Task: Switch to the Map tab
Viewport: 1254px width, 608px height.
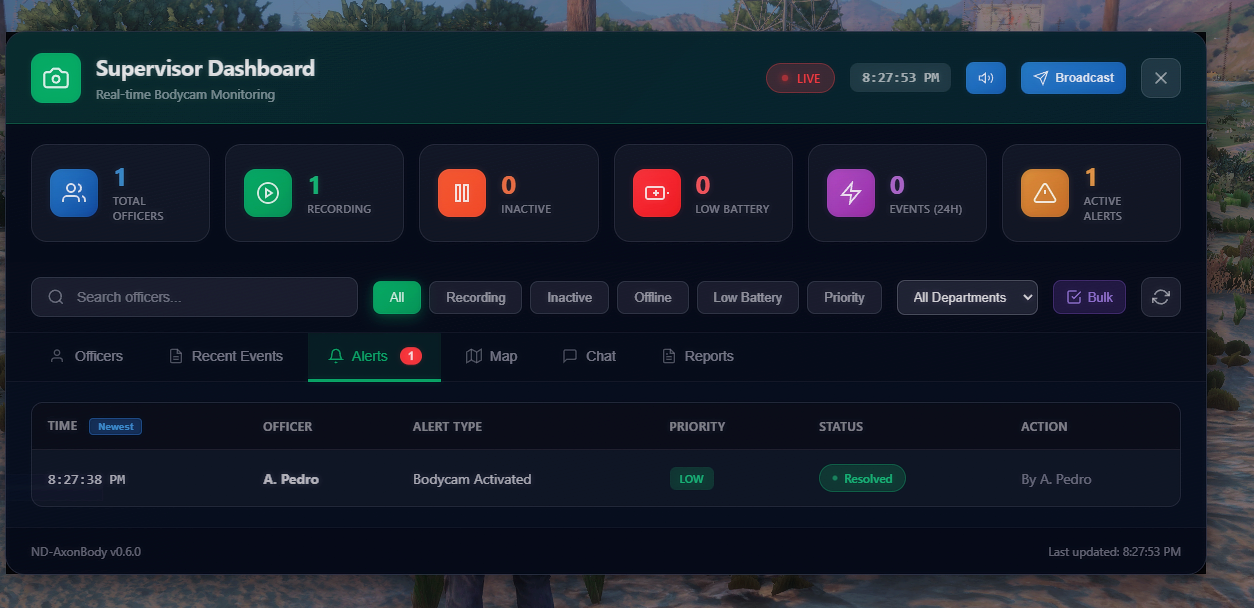Action: tap(491, 356)
